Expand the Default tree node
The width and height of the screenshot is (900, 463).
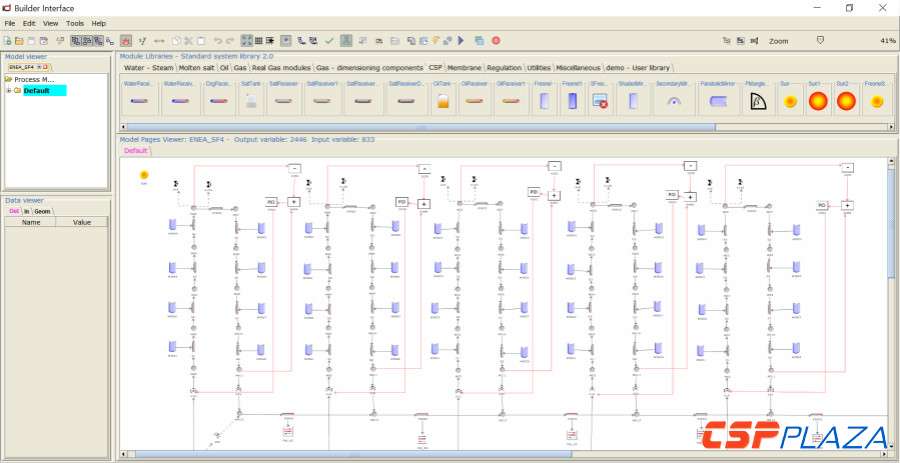coord(8,91)
